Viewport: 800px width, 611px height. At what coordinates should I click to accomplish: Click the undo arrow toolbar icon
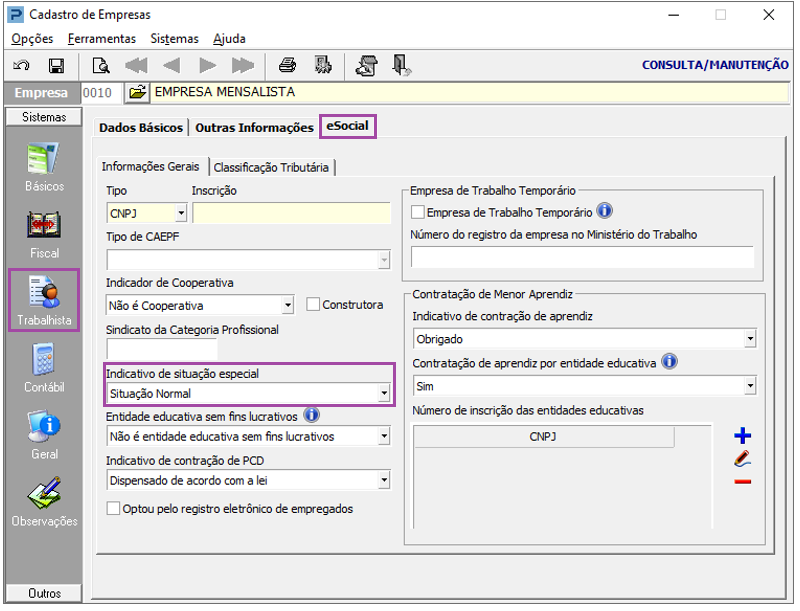(21, 65)
